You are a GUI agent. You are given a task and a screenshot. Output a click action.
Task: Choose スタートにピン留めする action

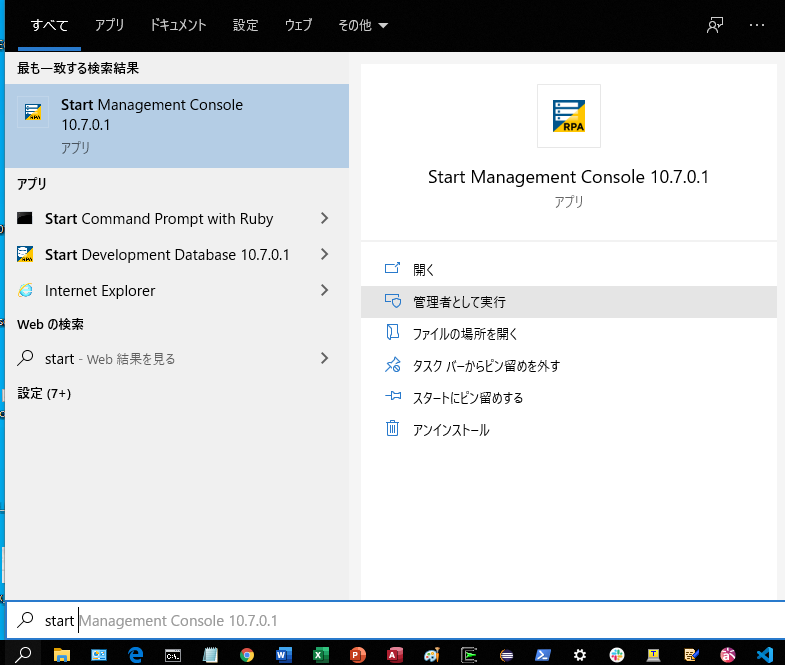tap(569, 398)
